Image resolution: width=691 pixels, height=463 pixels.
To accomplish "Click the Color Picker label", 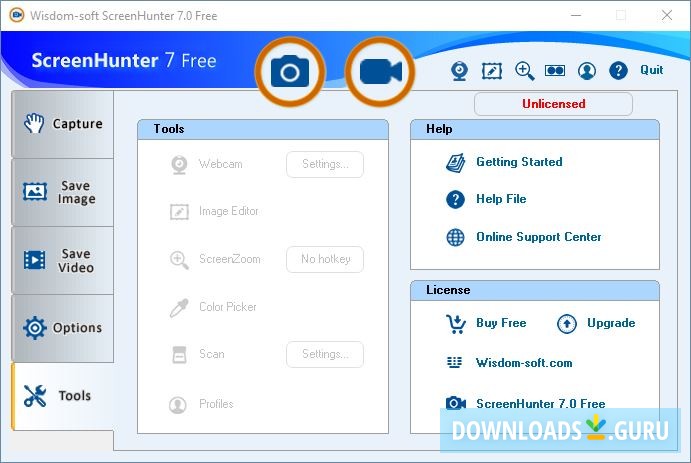I will pos(228,307).
